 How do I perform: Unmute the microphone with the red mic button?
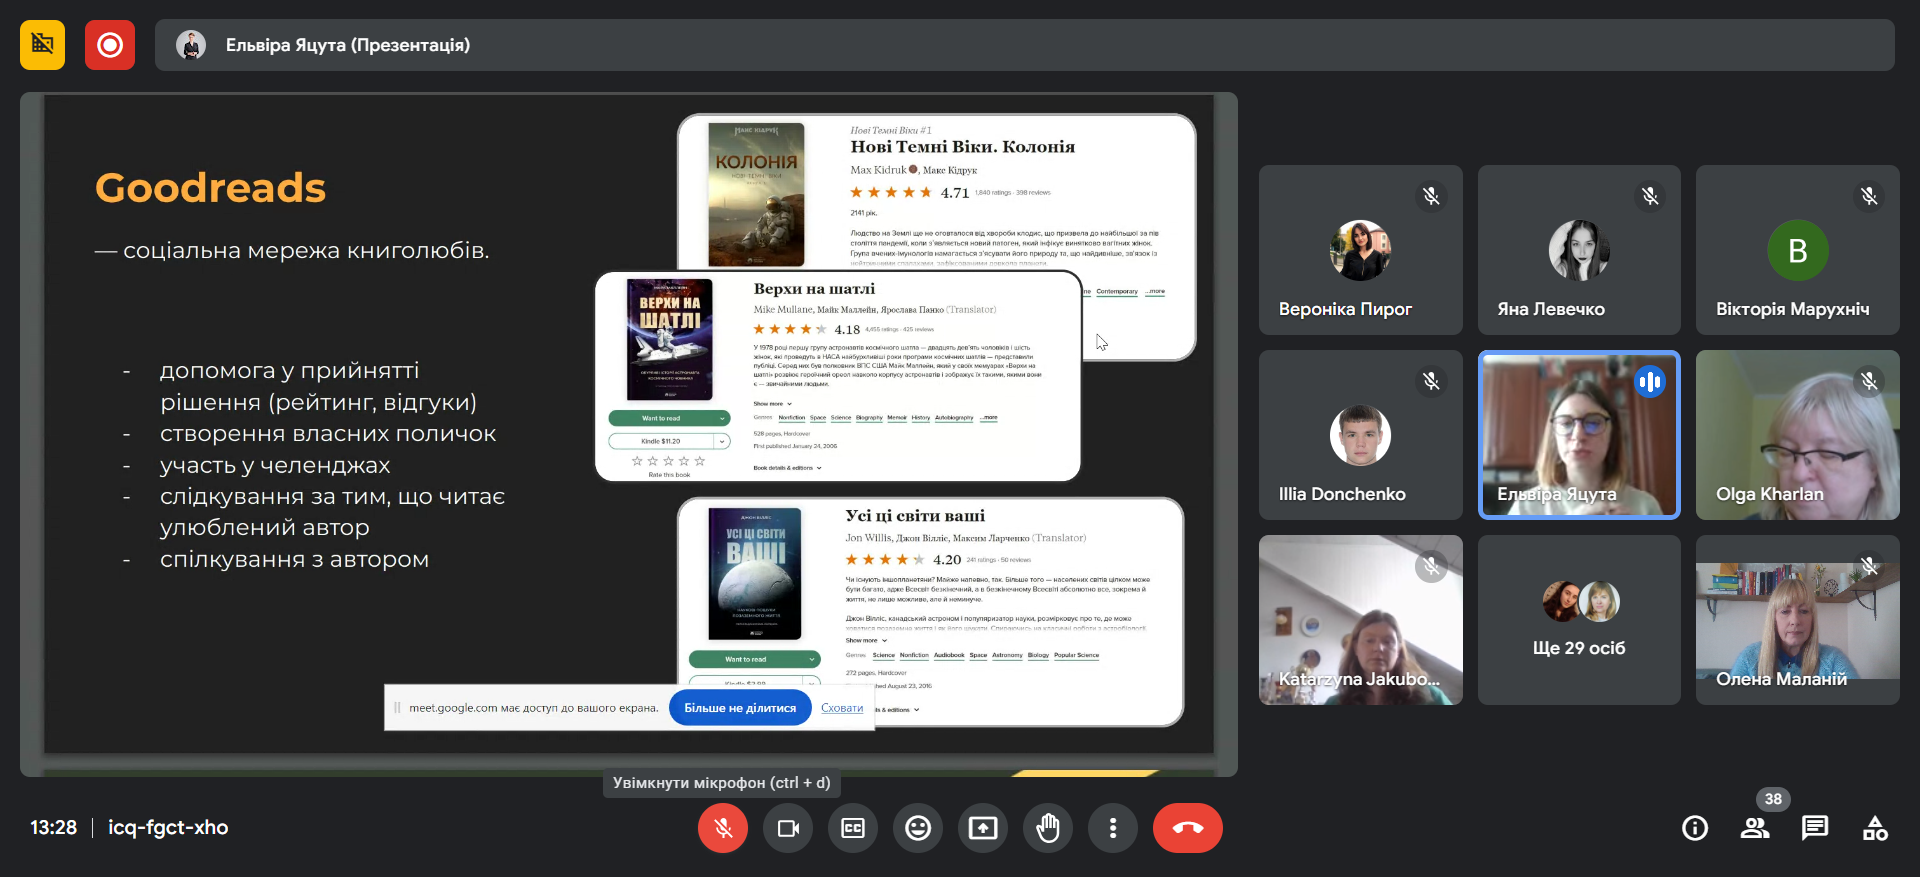tap(722, 828)
